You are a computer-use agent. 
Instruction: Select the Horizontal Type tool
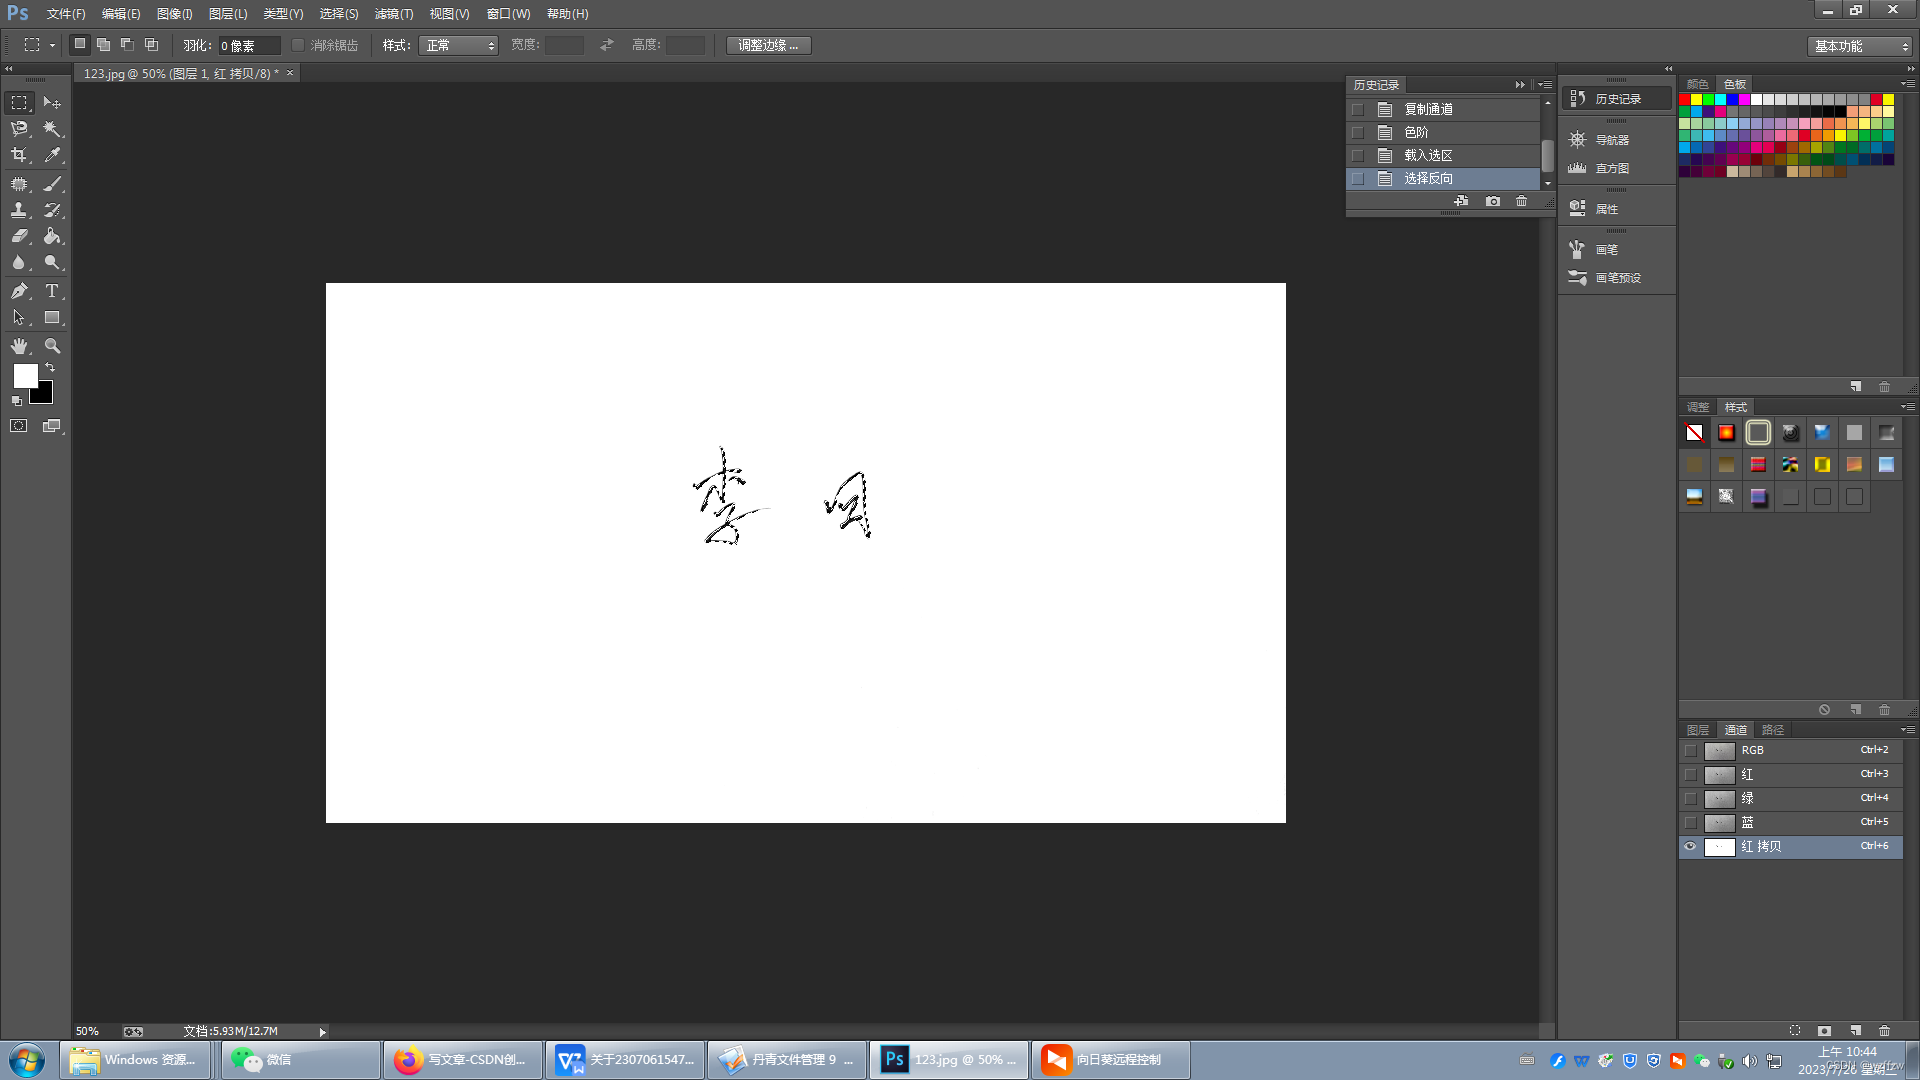pos(52,291)
